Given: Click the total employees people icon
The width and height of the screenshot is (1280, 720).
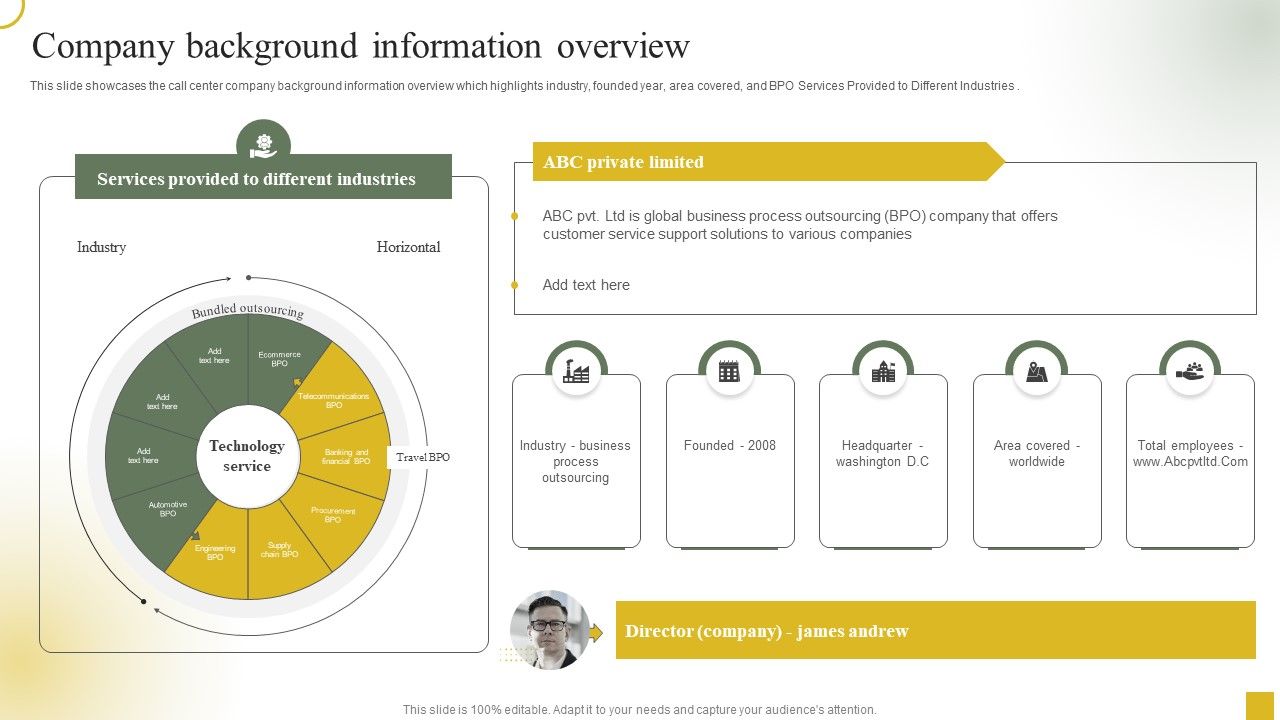Looking at the screenshot, I should (1190, 371).
